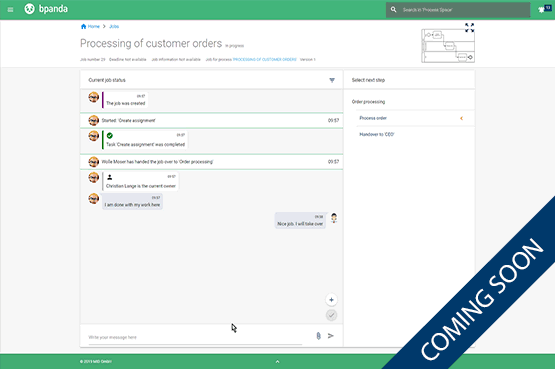Filter the current job status list
Image resolution: width=555 pixels, height=369 pixels.
coord(332,80)
